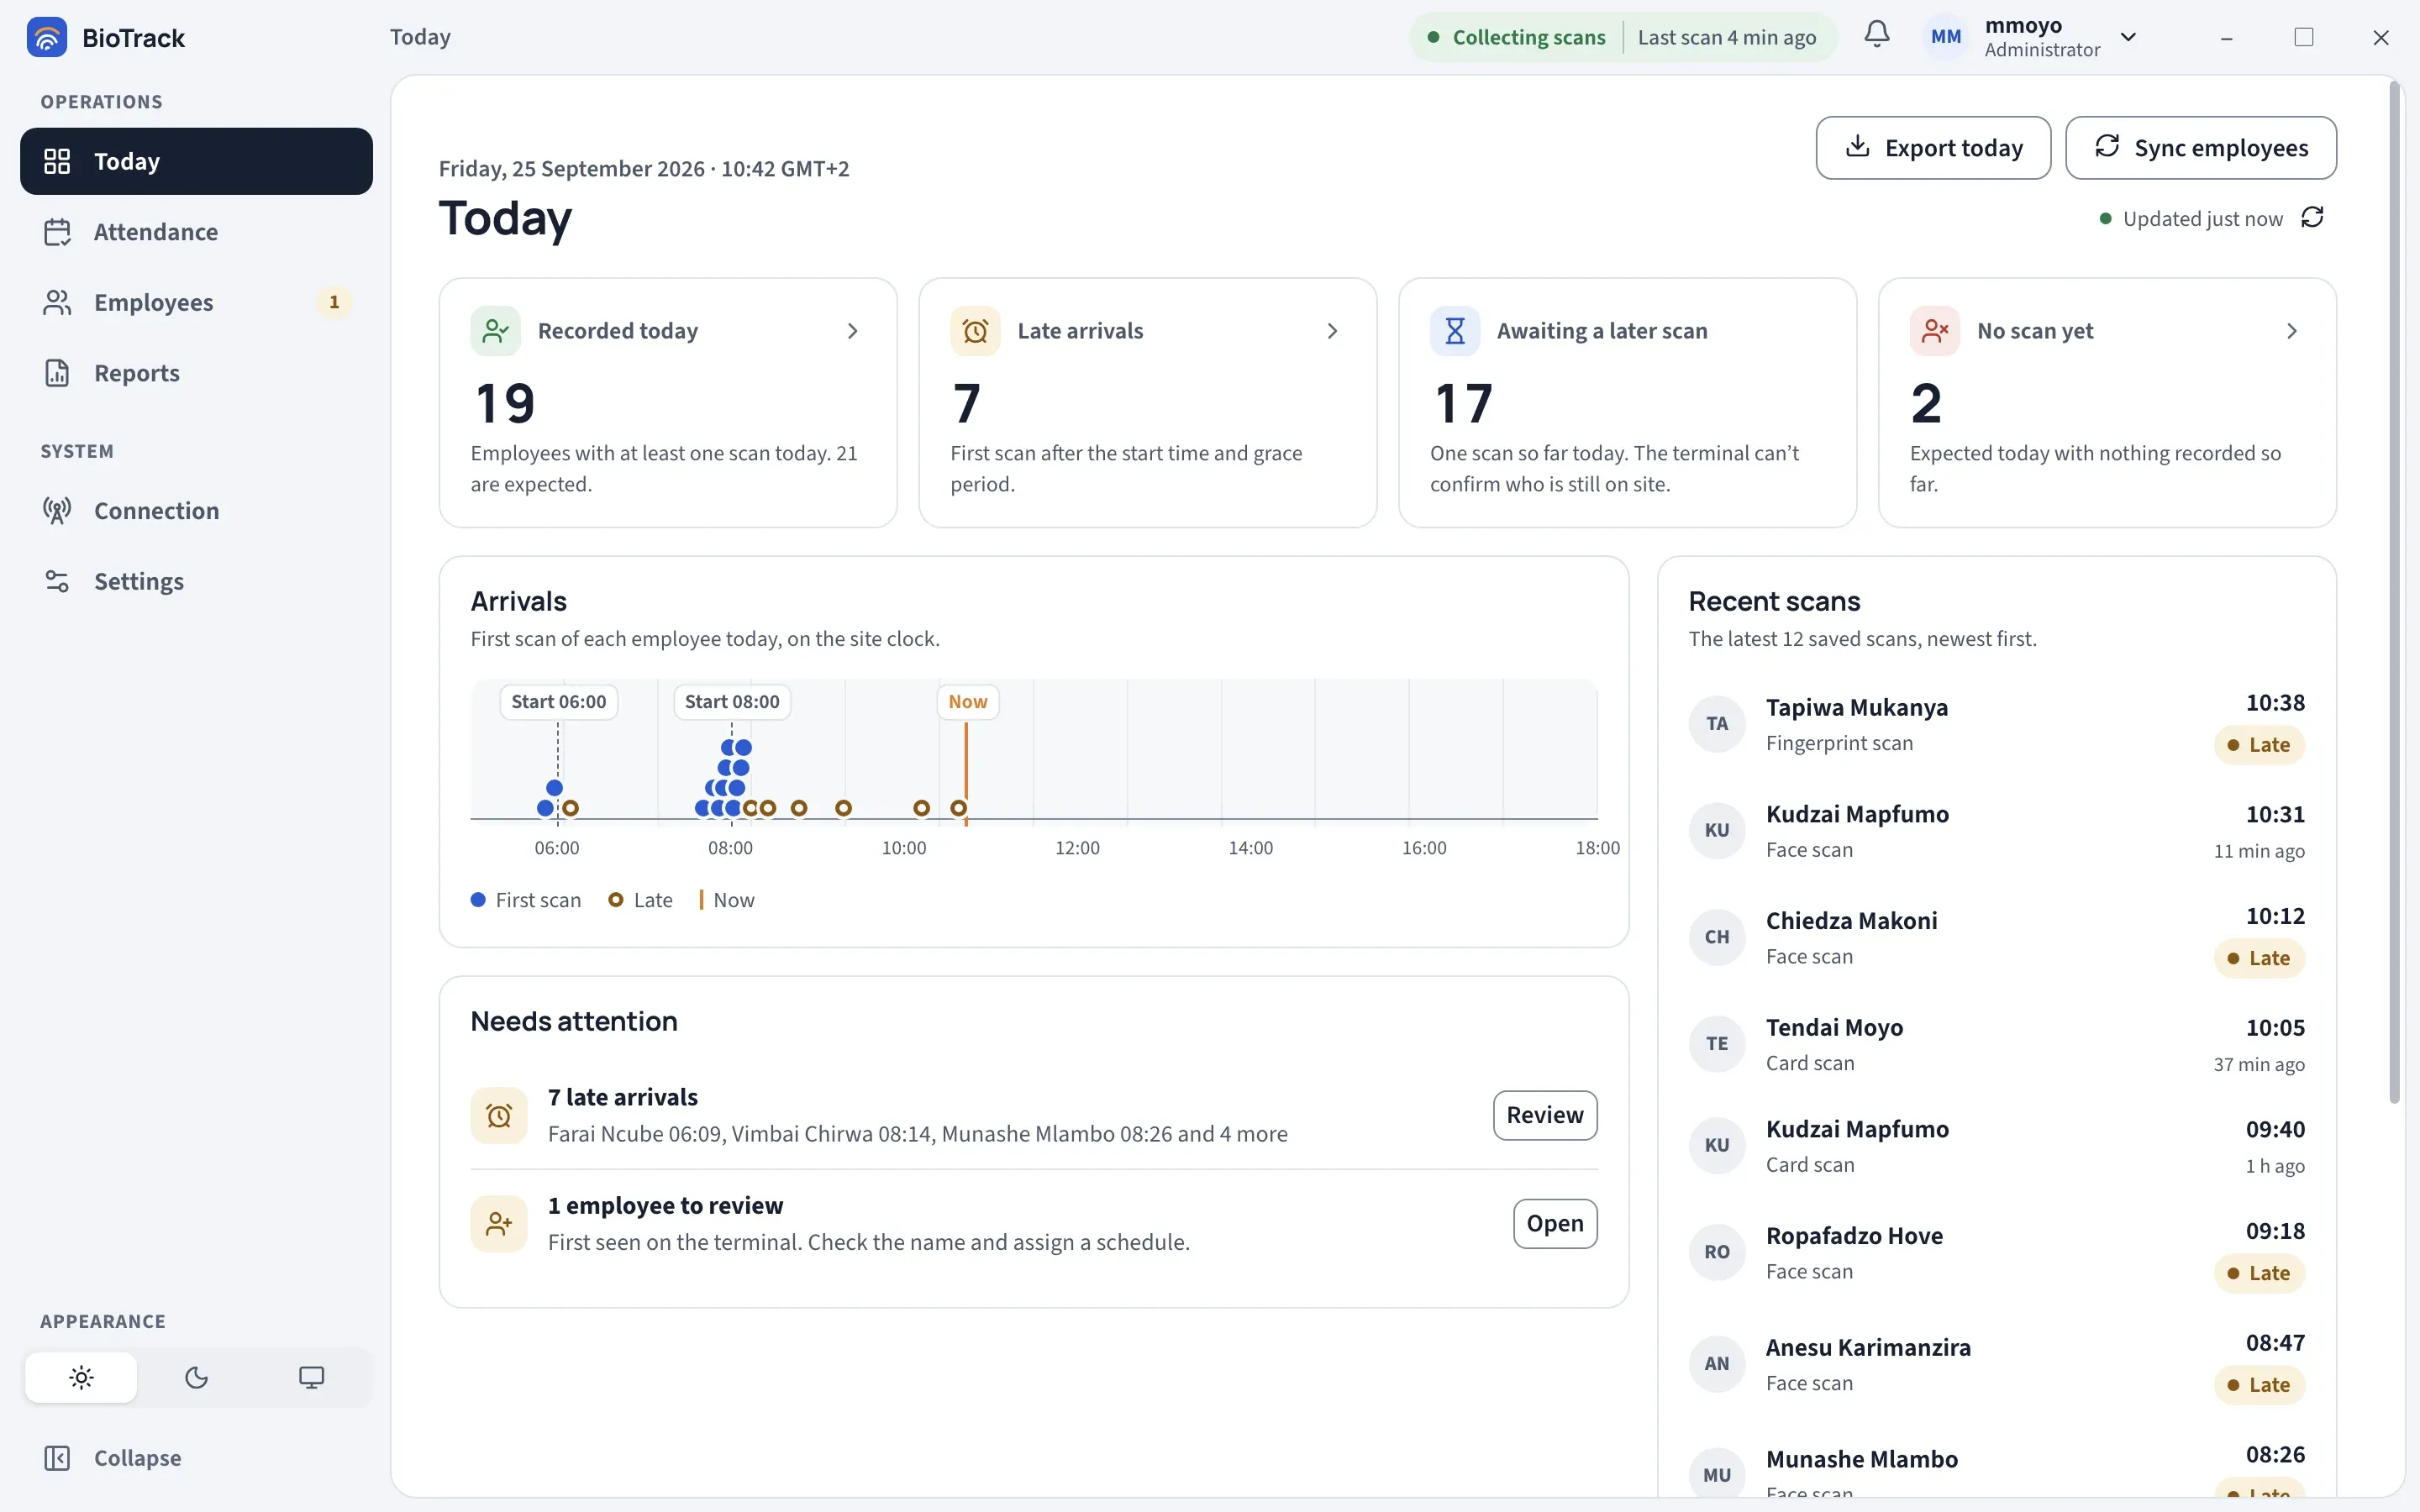Open the notifications bell
Viewport: 2420px width, 1512px height.
point(1877,35)
